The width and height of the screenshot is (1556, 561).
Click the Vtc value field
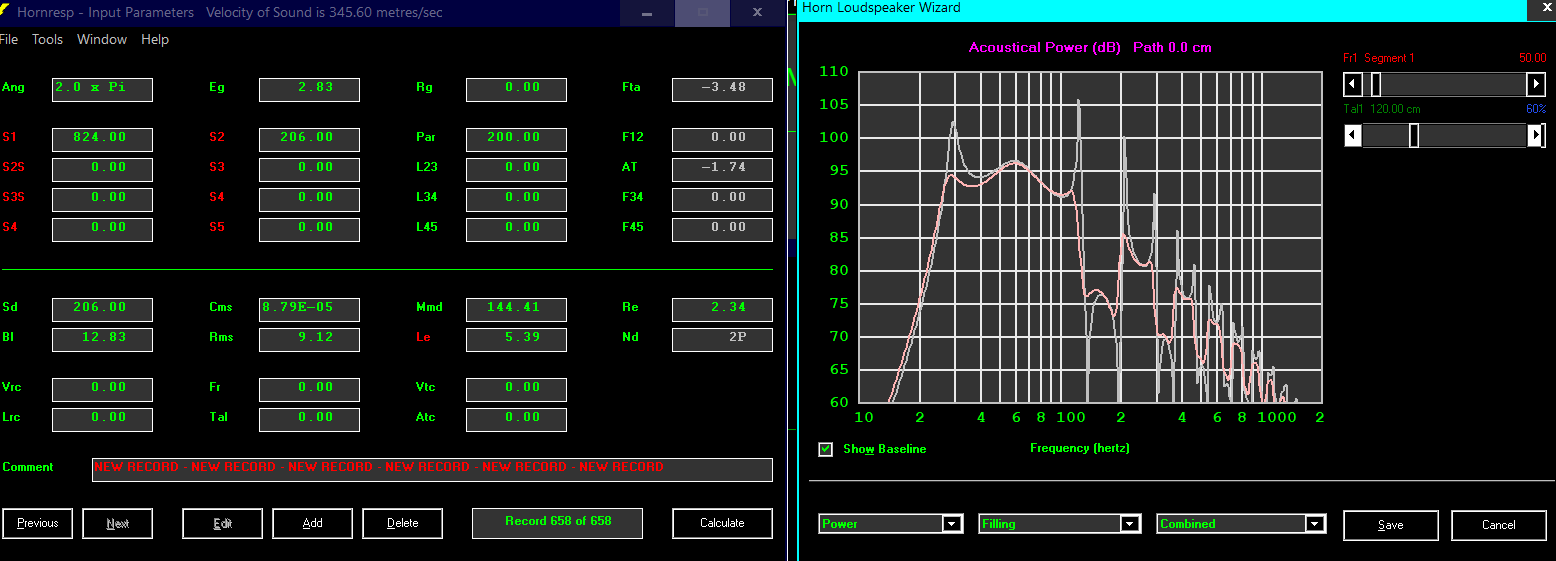pos(516,389)
